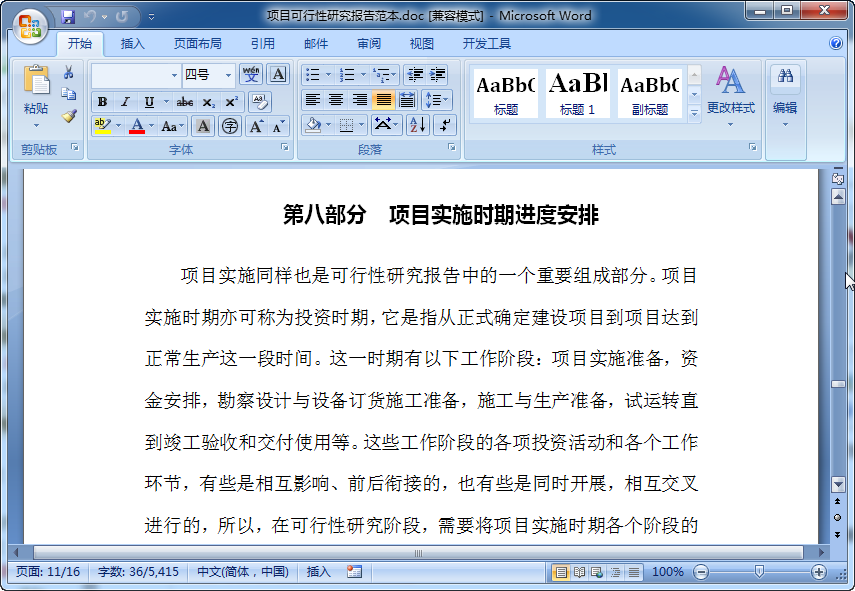Switch to the 开发工具 tab
855x591 pixels.
486,44
